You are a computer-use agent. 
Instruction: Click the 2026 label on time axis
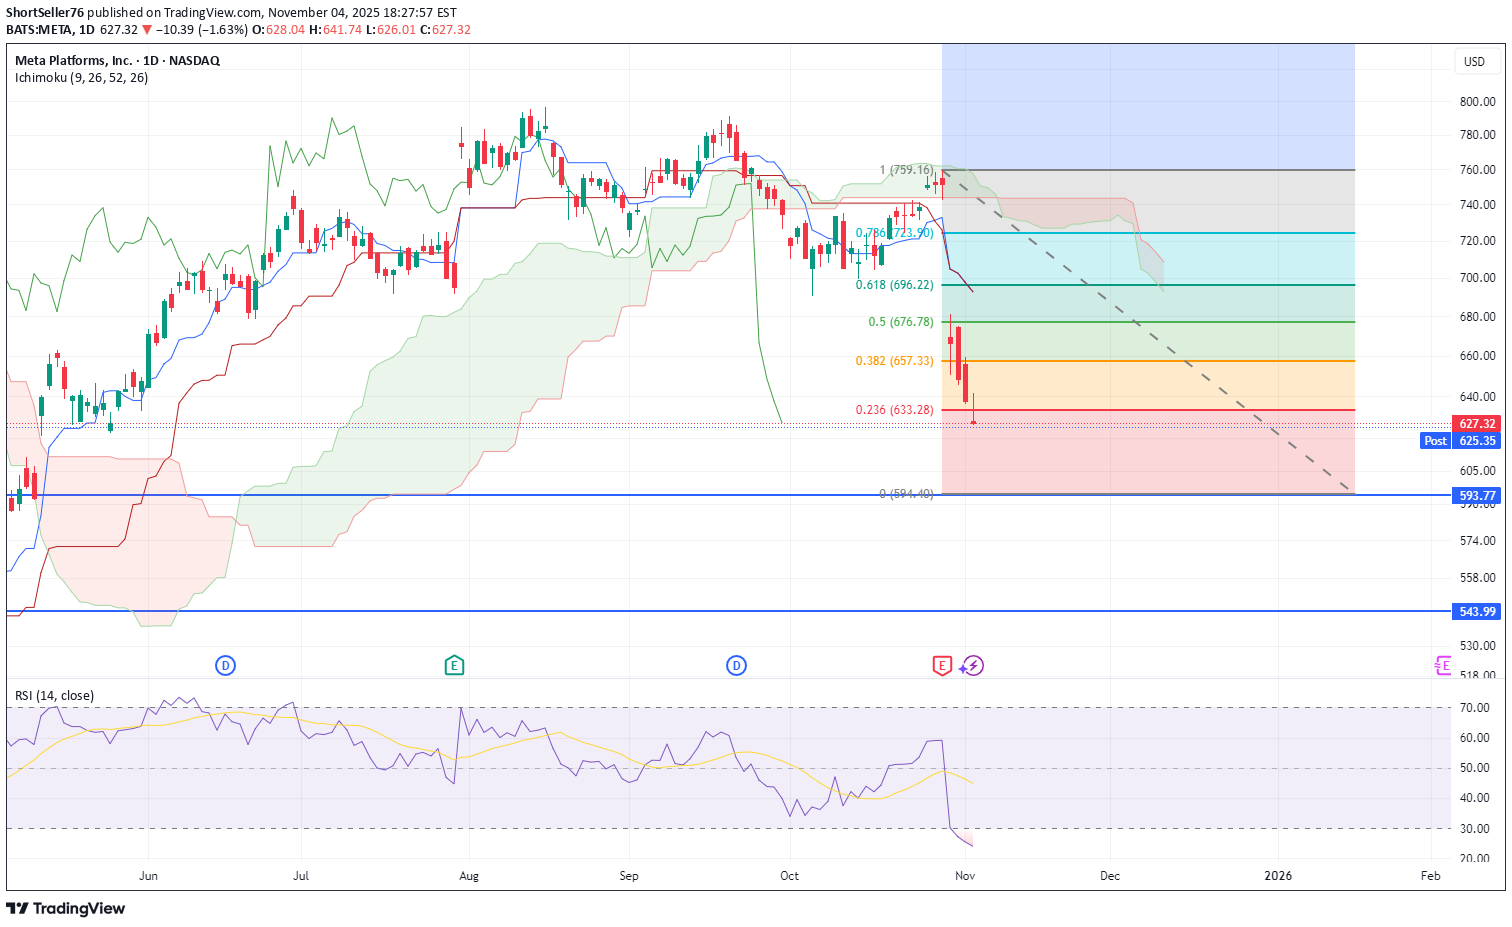tap(1277, 876)
